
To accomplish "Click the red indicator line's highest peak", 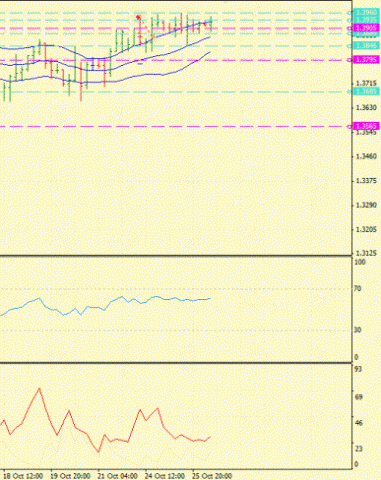I will point(39,388).
